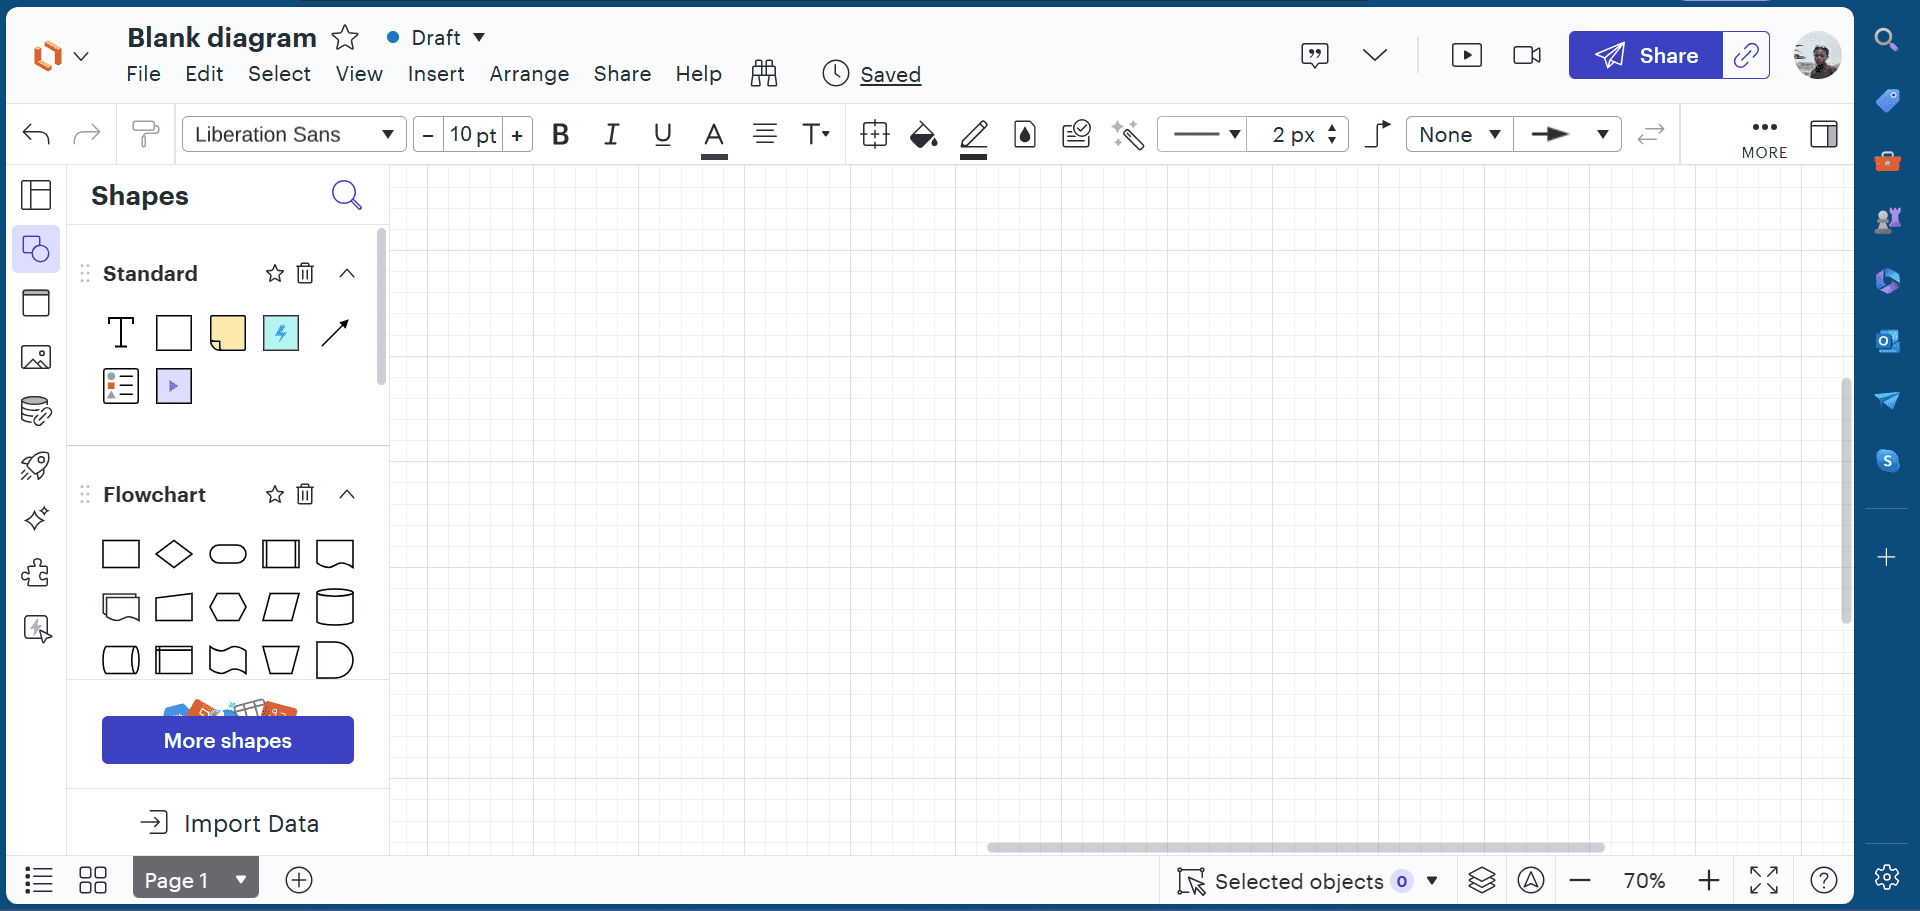Click the undo arrow icon
Screen dimensions: 1920x911
(36, 133)
